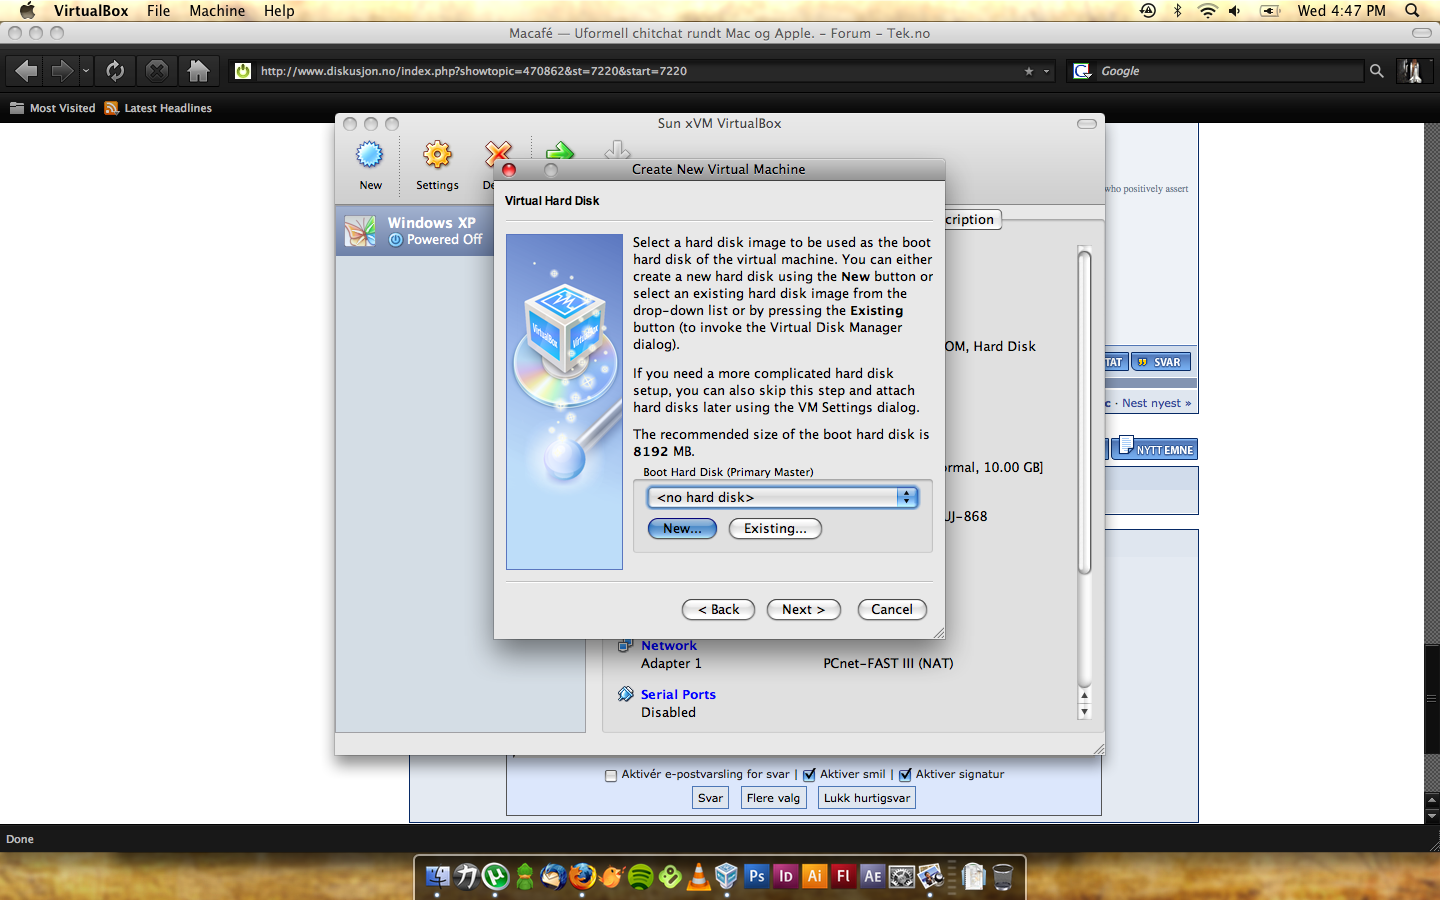Open the Machine menu
Screen dimensions: 1440x900
point(217,11)
